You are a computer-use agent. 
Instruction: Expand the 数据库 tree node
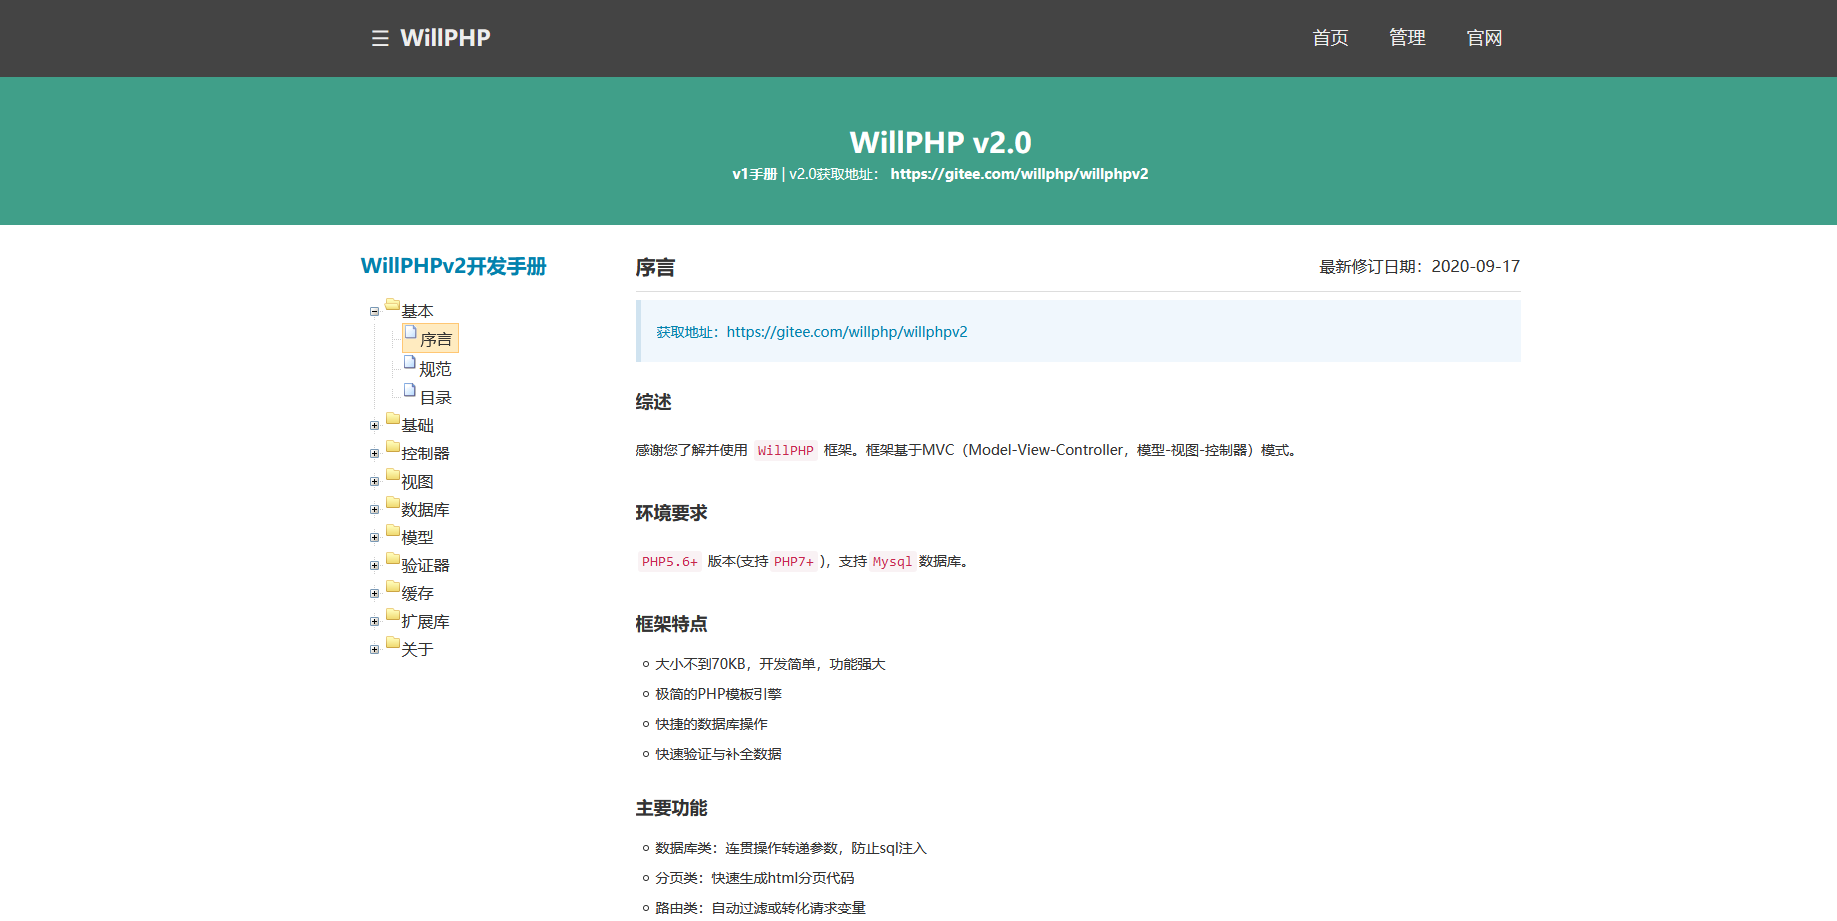coord(375,510)
